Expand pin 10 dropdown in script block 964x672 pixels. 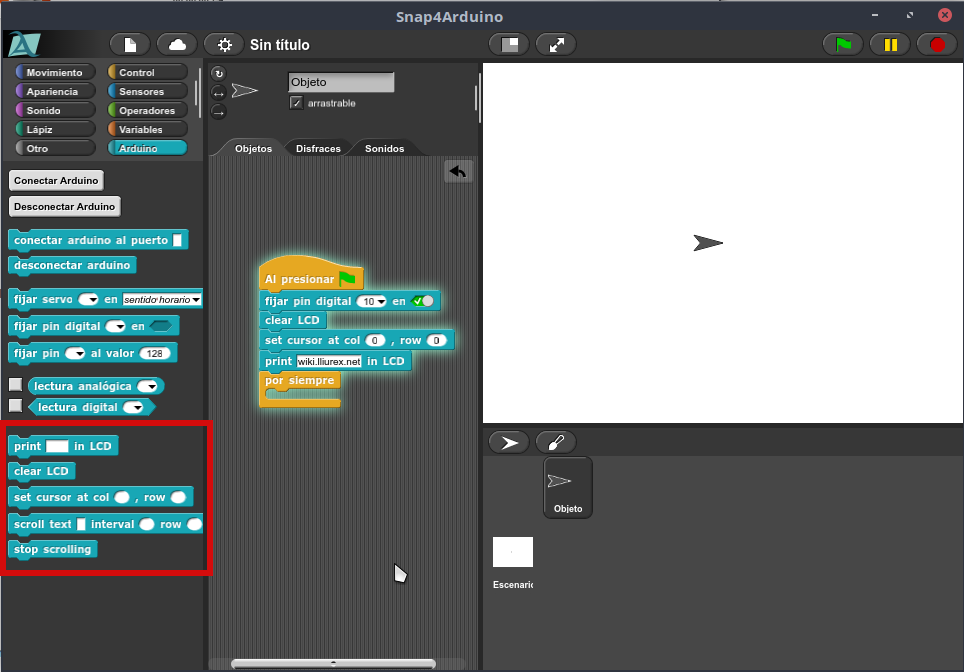tap(379, 301)
